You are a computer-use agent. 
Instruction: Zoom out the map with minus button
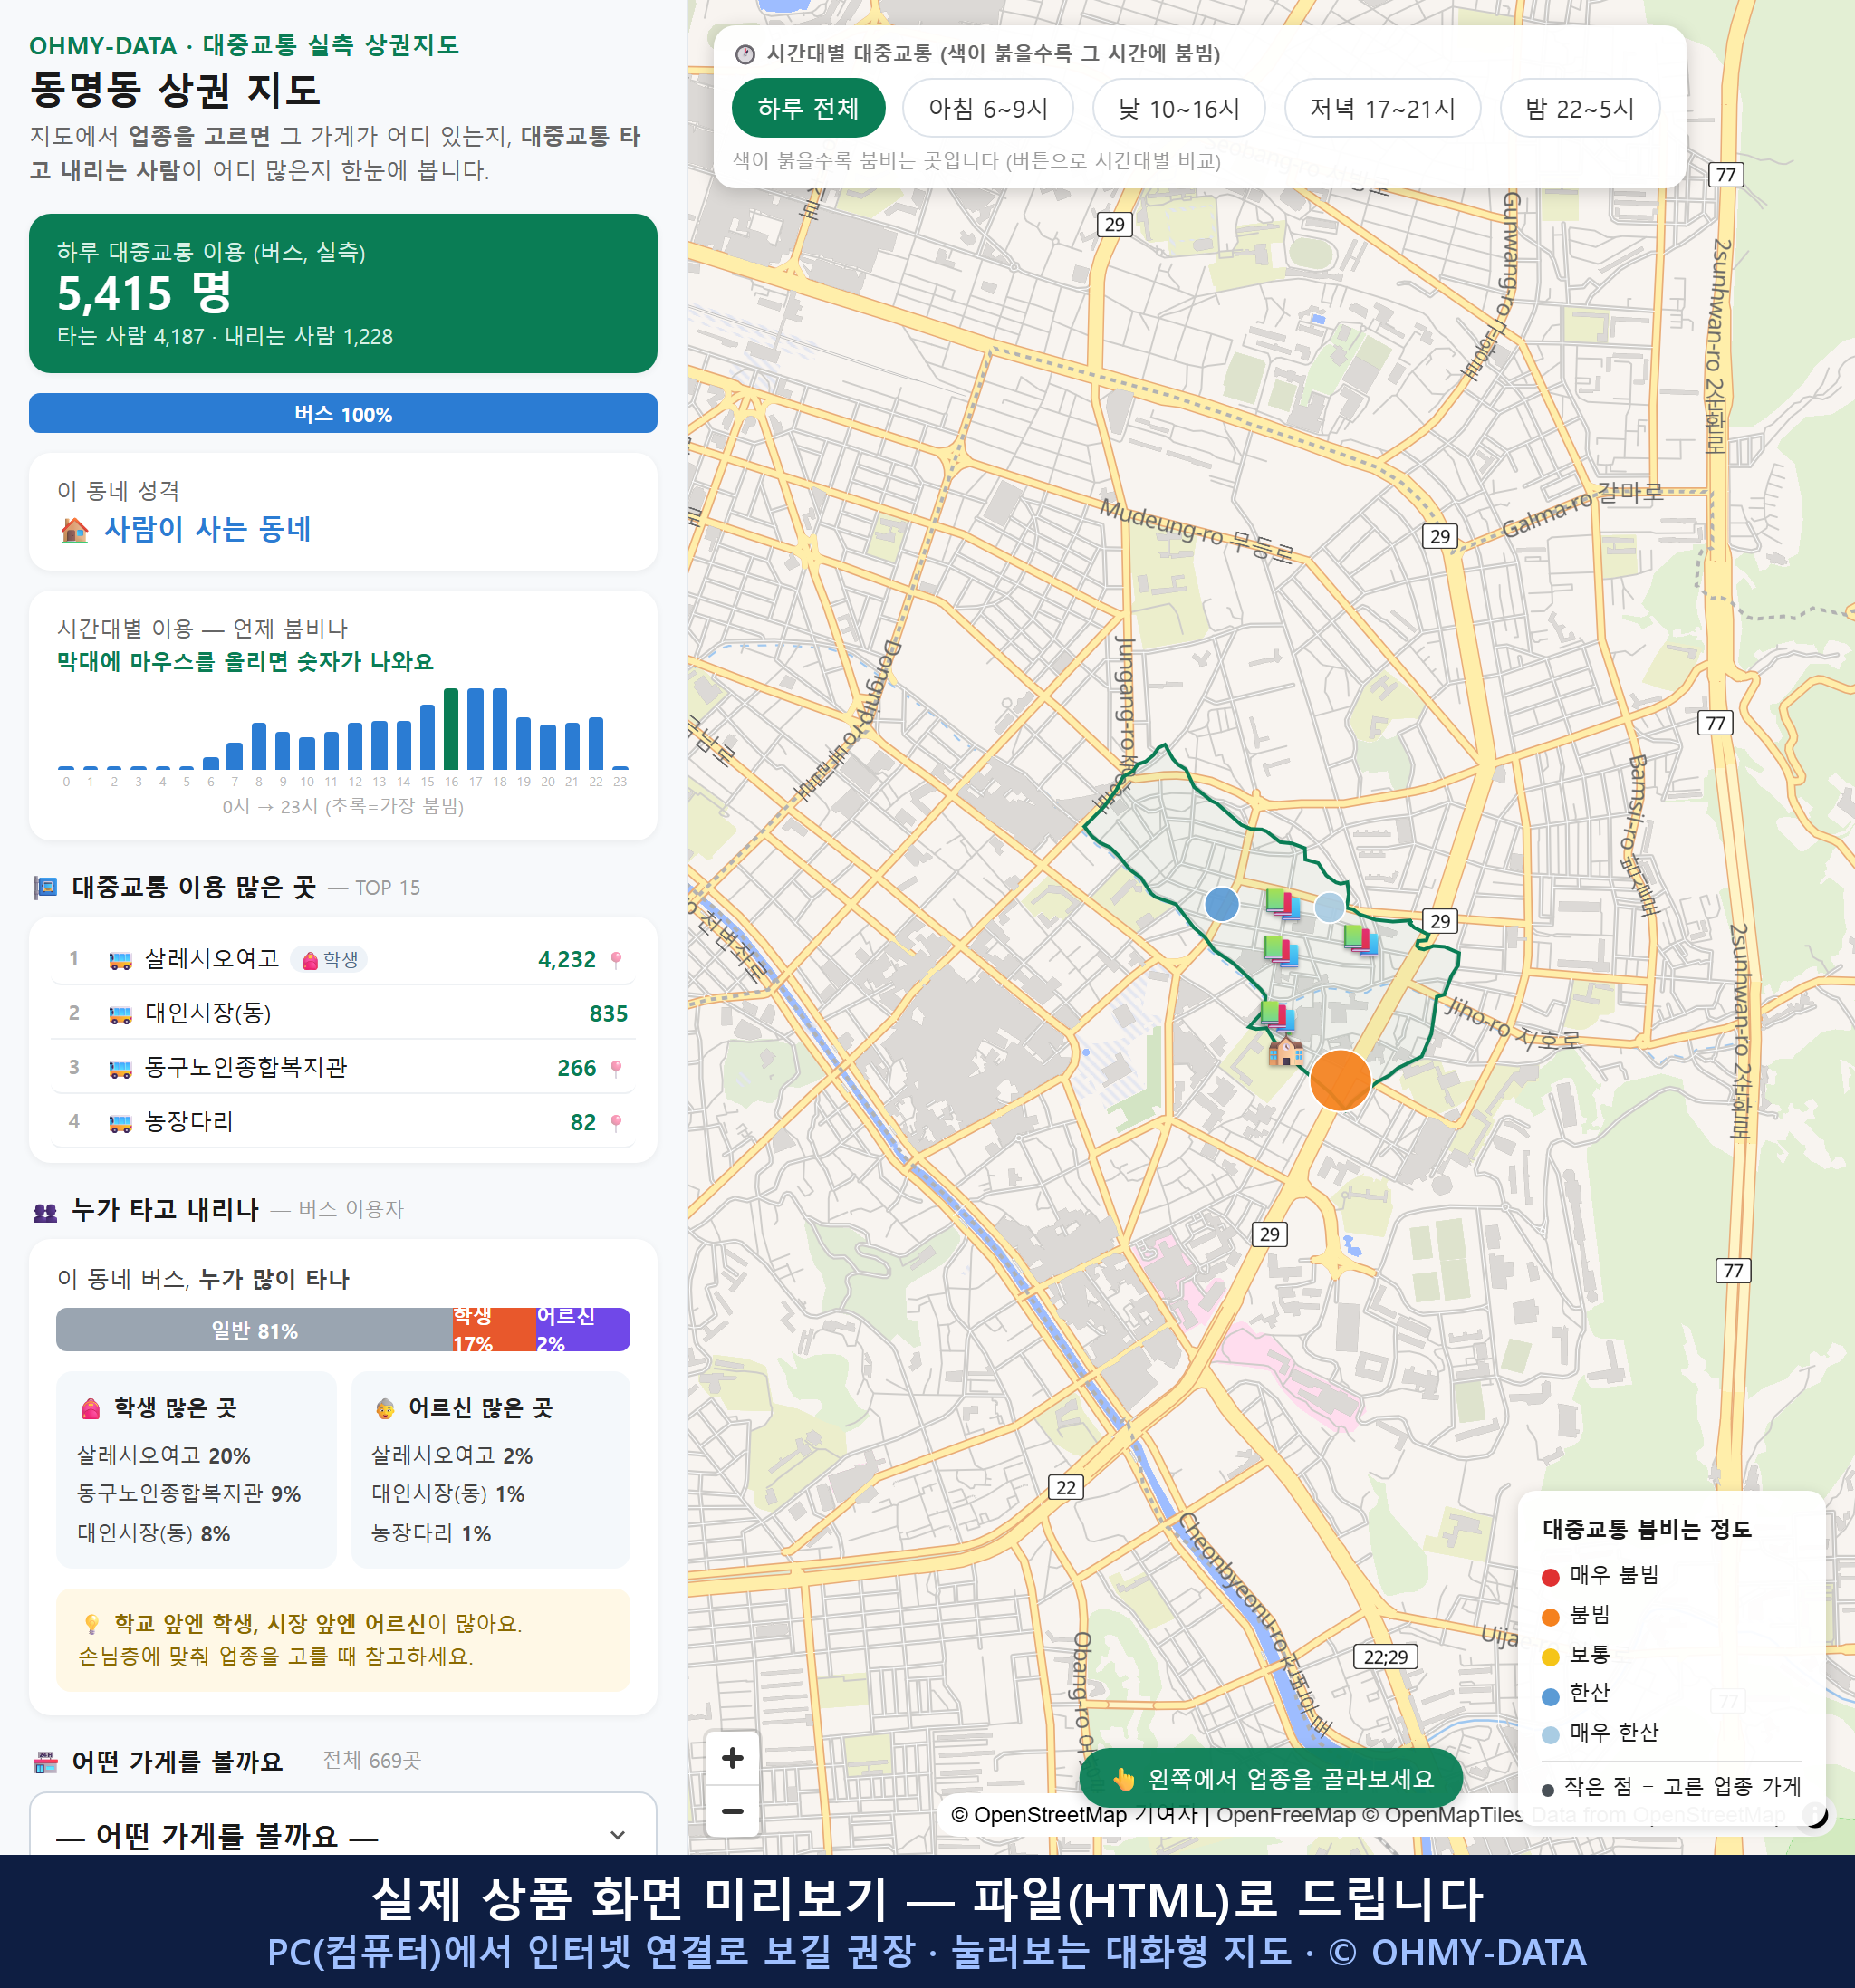click(732, 1811)
